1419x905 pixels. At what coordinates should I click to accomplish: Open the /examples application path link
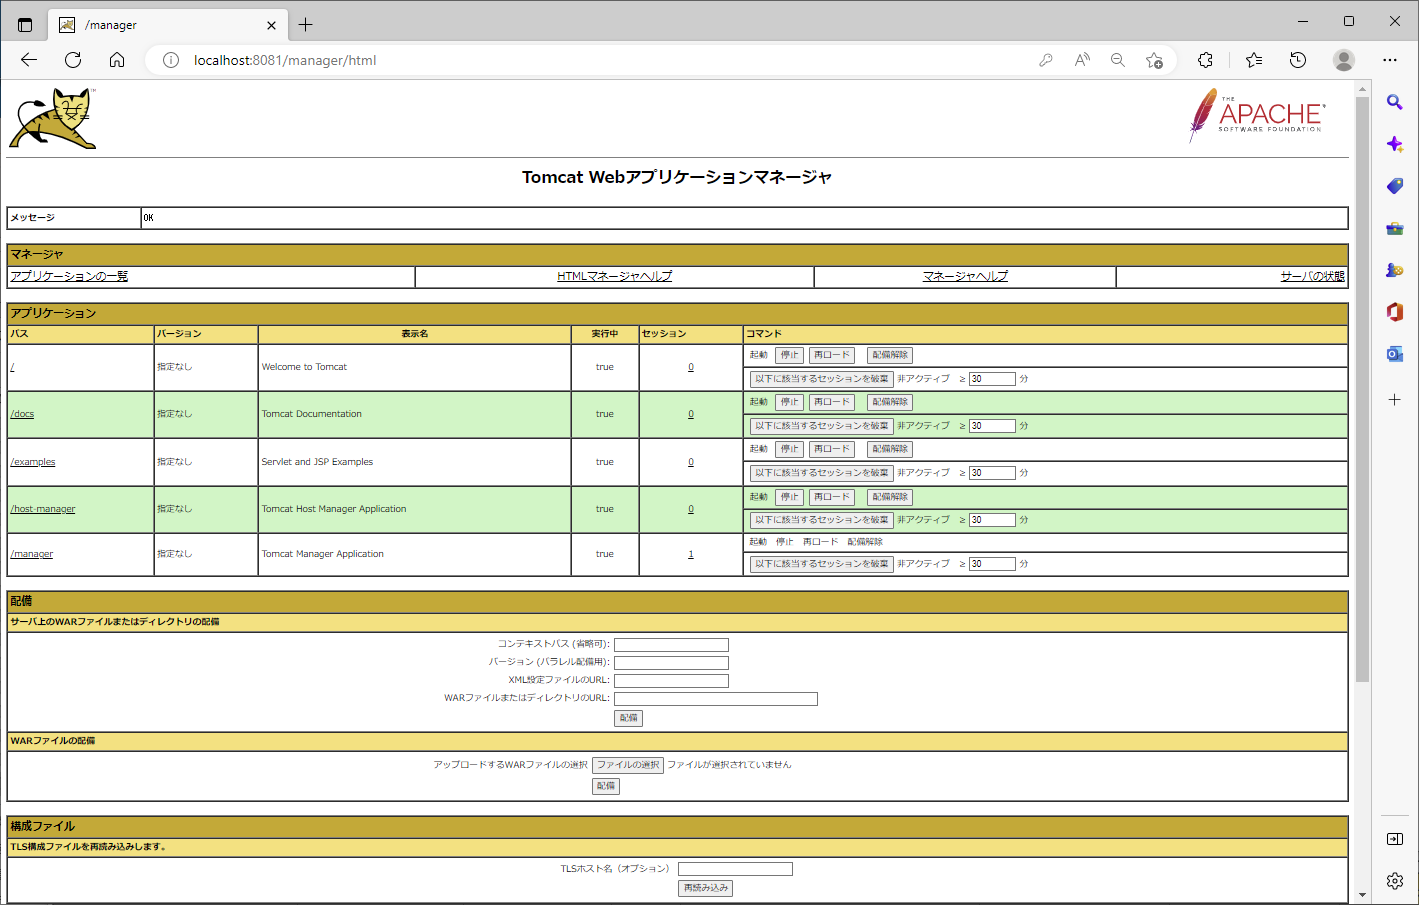(33, 462)
